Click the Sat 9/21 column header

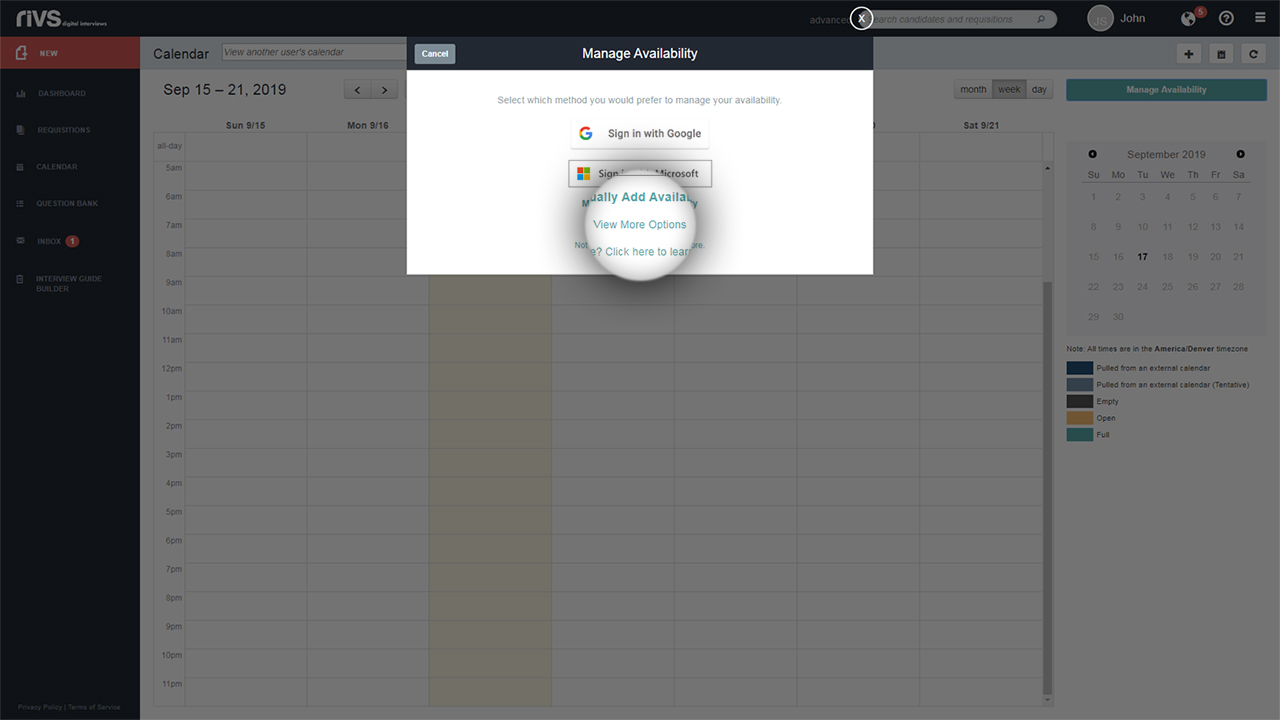click(980, 125)
